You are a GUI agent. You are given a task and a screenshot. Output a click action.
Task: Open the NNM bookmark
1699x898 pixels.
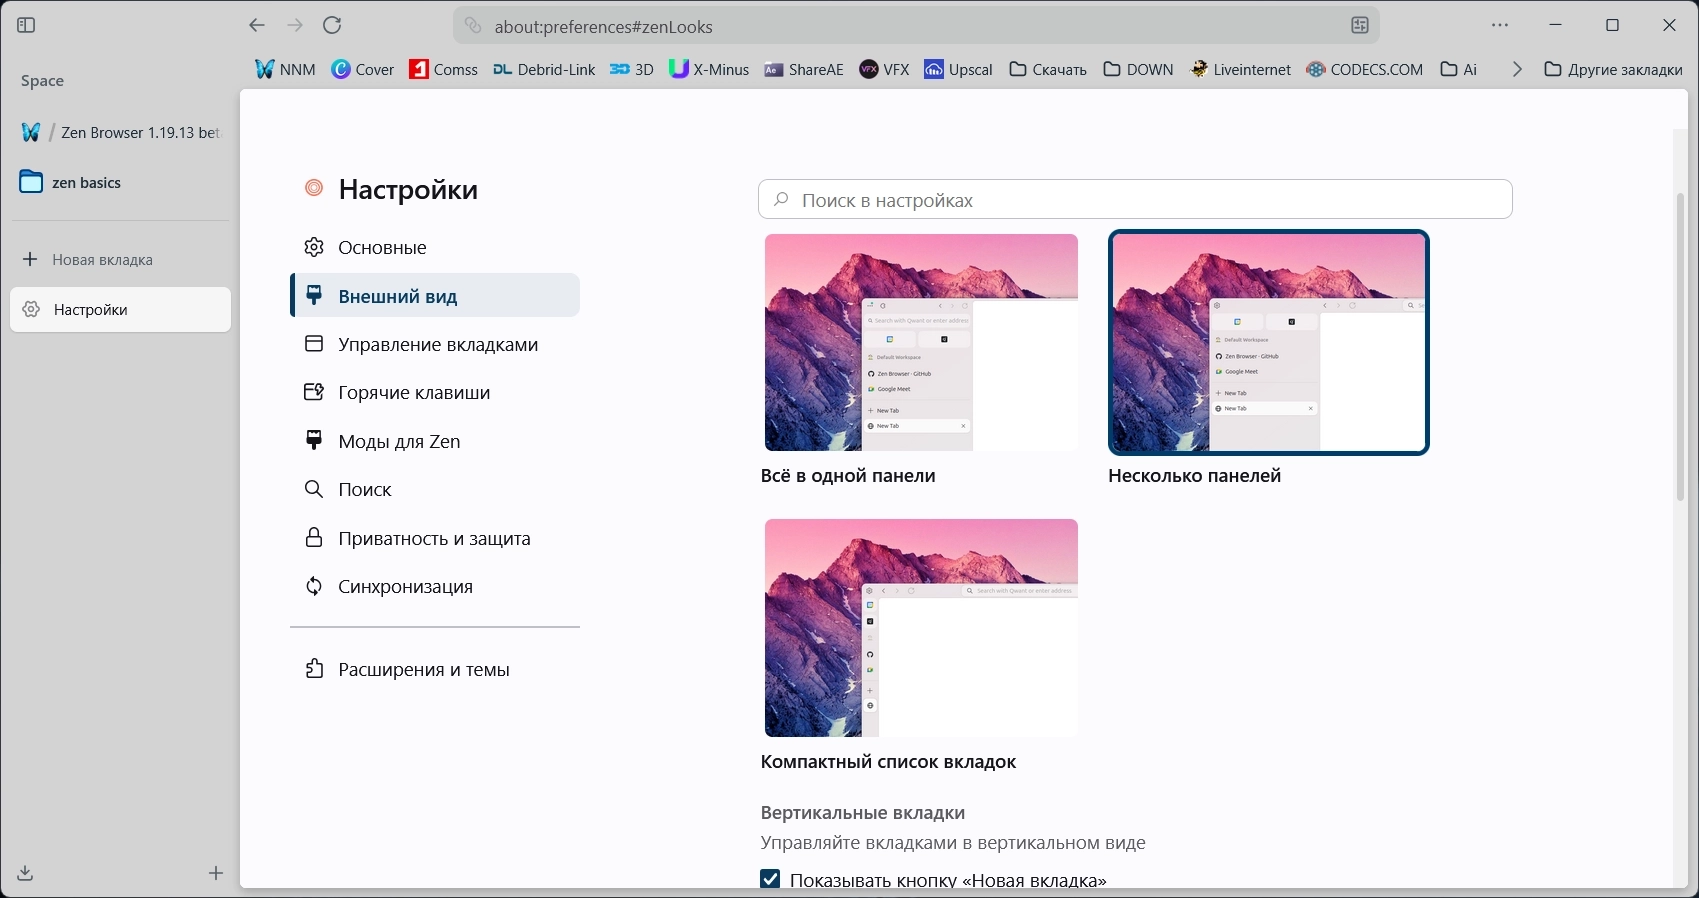[285, 69]
